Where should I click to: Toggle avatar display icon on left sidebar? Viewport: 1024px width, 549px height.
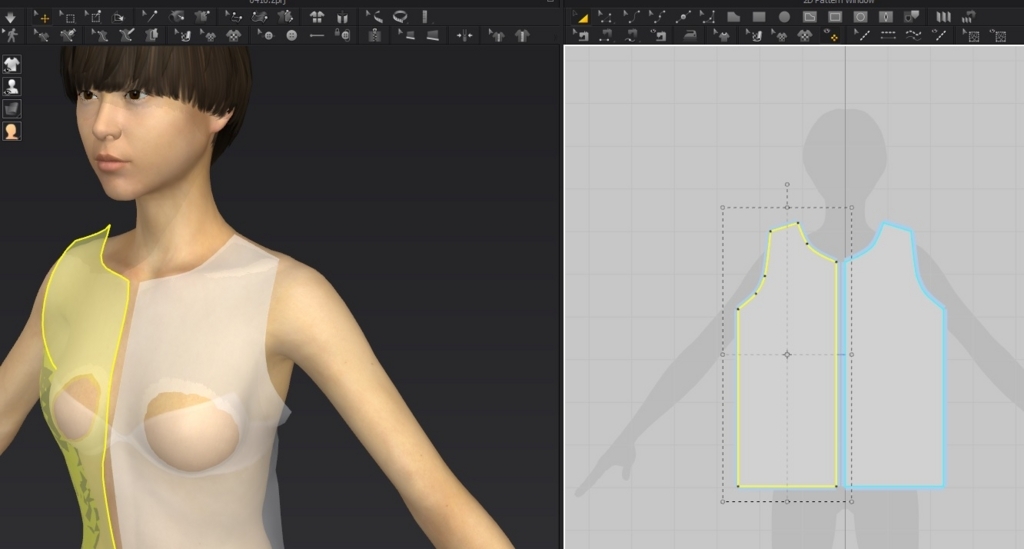(11, 86)
